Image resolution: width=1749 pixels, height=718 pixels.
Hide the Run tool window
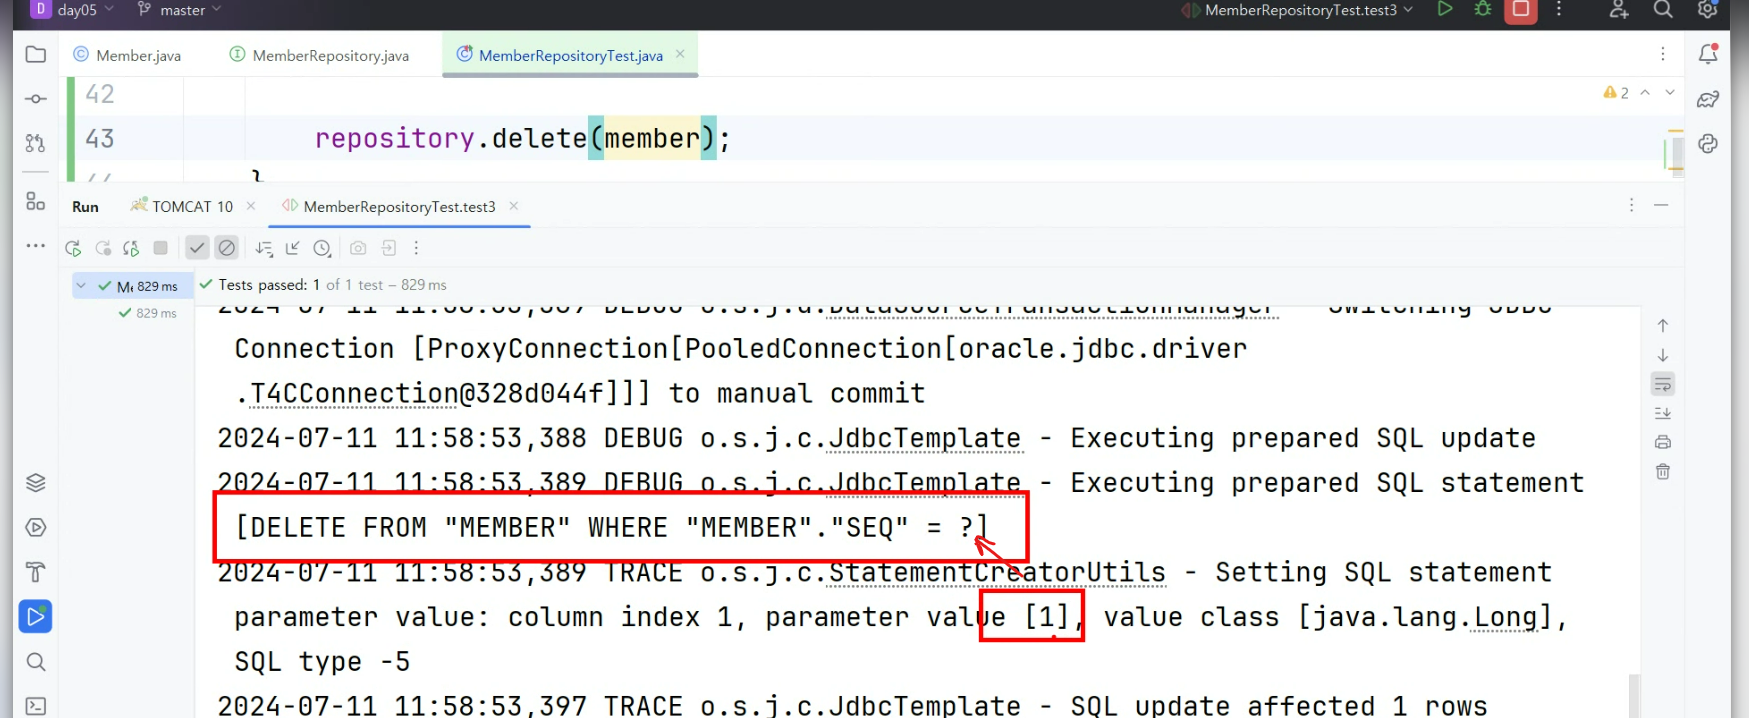click(x=1661, y=205)
